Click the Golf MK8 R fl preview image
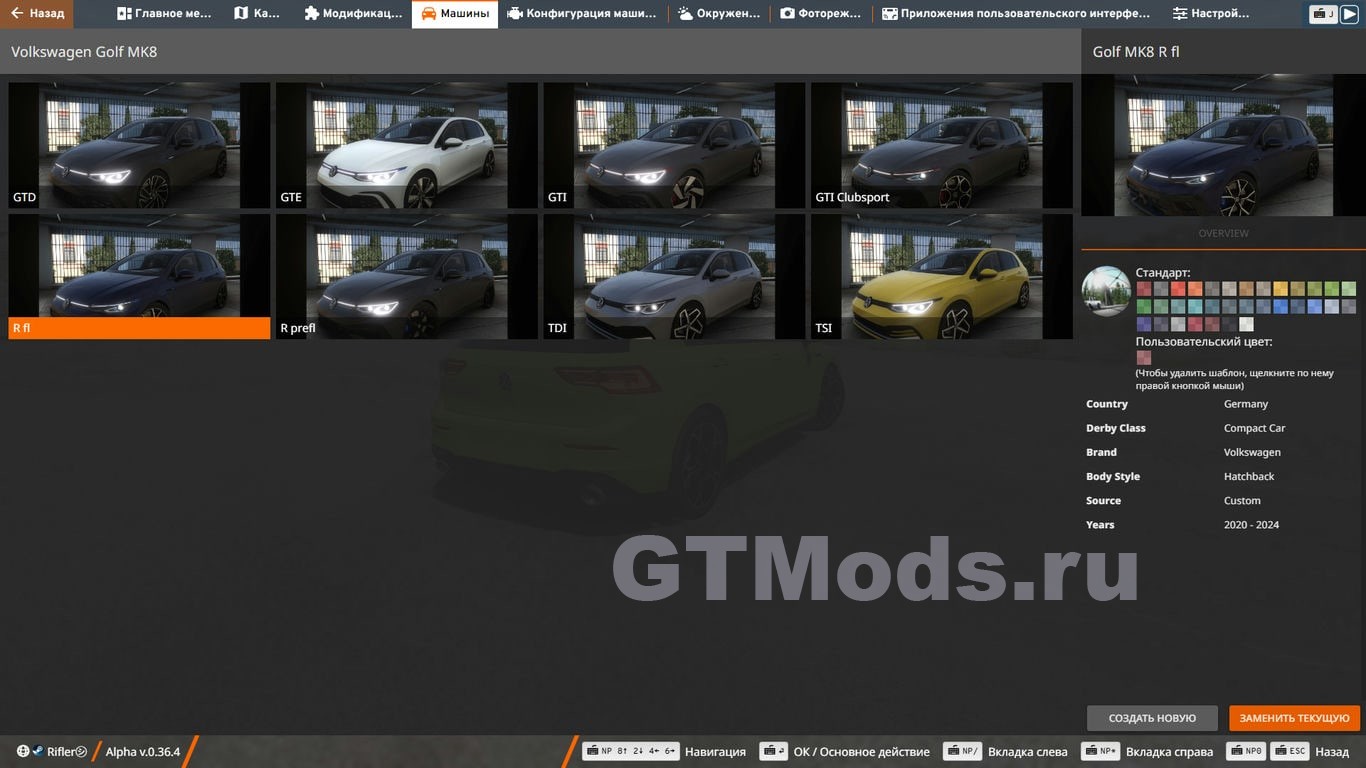Image resolution: width=1366 pixels, height=768 pixels. 1223,145
